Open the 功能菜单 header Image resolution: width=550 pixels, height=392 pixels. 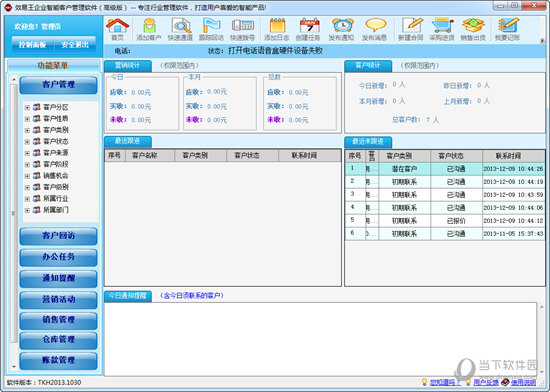53,66
